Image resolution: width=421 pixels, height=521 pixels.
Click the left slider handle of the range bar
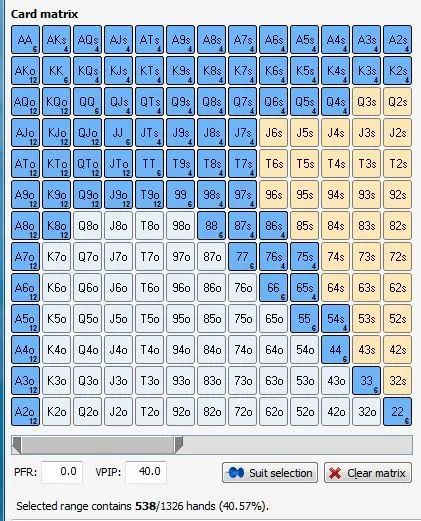[17, 445]
